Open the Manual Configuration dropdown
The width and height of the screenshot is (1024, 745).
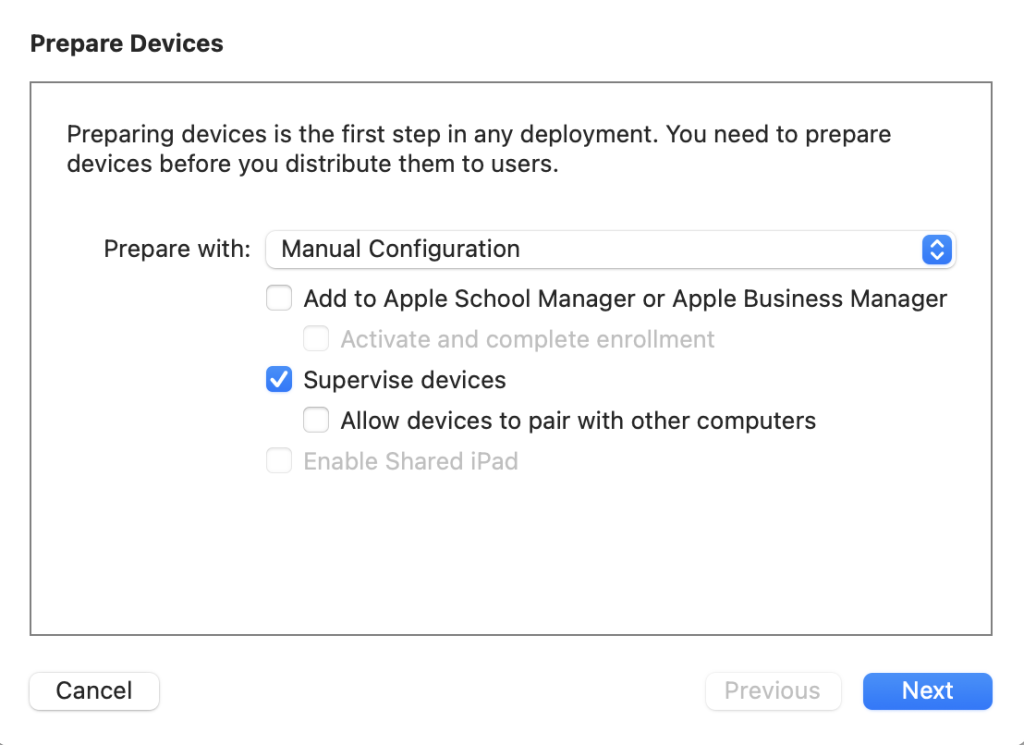click(611, 249)
